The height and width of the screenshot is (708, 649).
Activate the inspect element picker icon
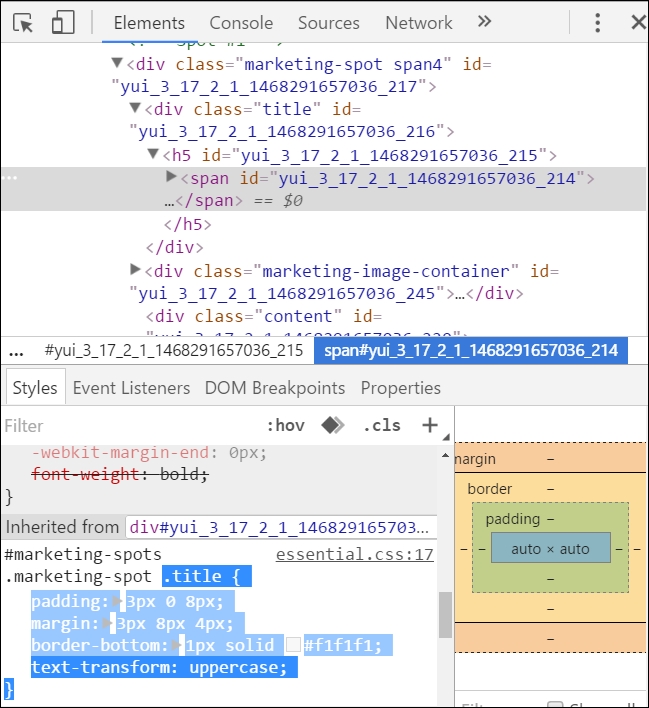pyautogui.click(x=23, y=22)
